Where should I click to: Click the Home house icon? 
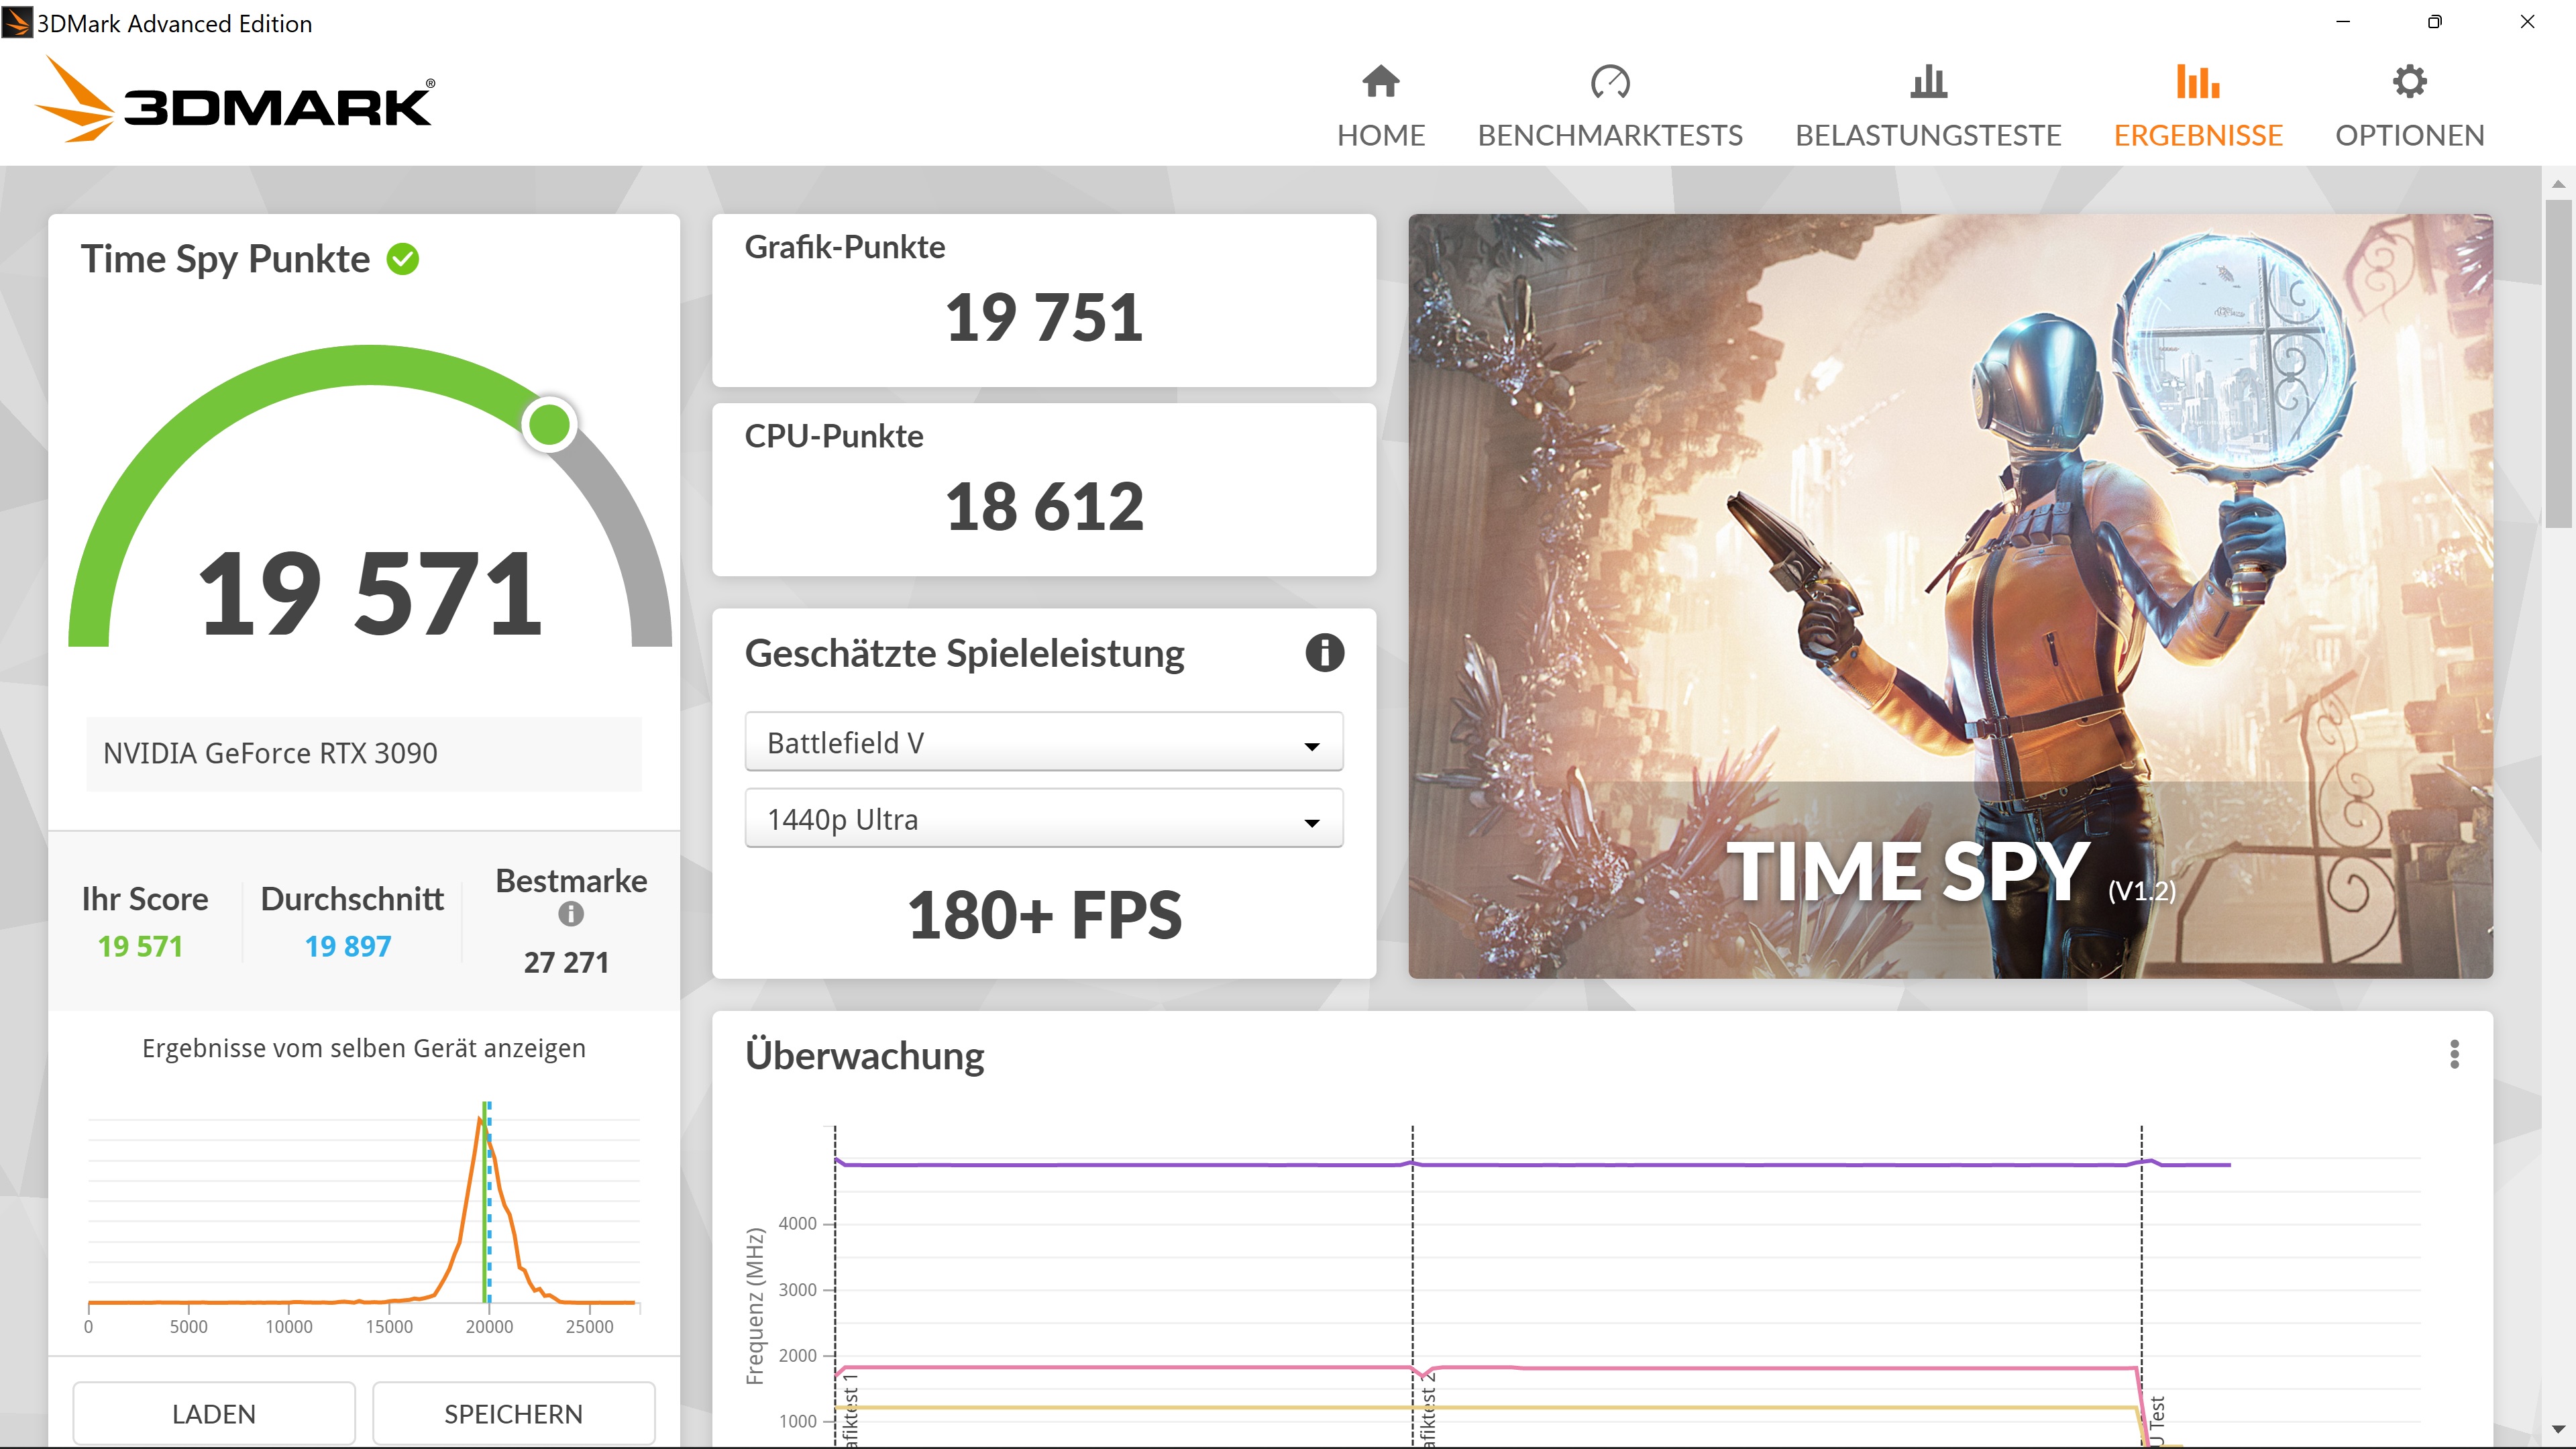1380,82
